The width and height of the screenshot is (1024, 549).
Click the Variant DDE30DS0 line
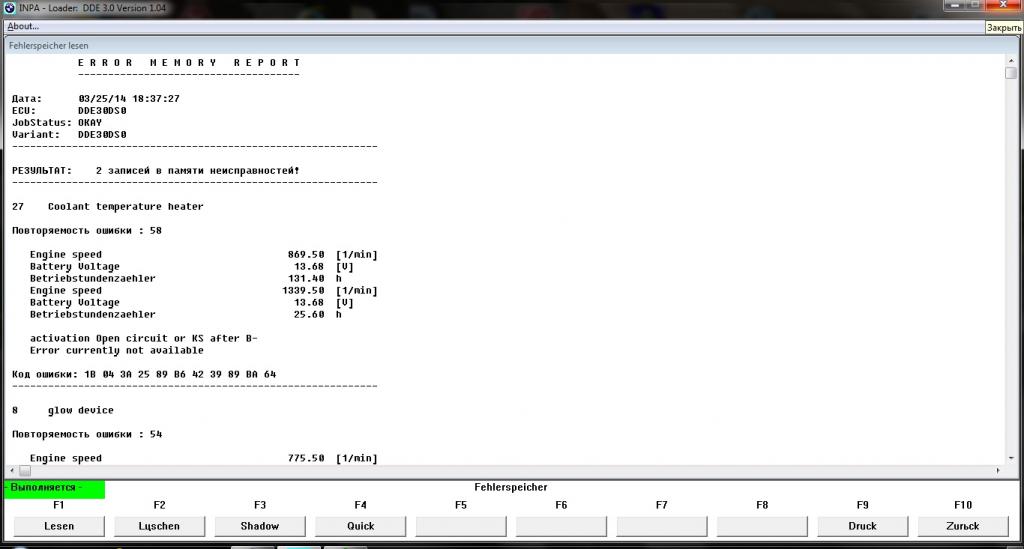(69, 134)
